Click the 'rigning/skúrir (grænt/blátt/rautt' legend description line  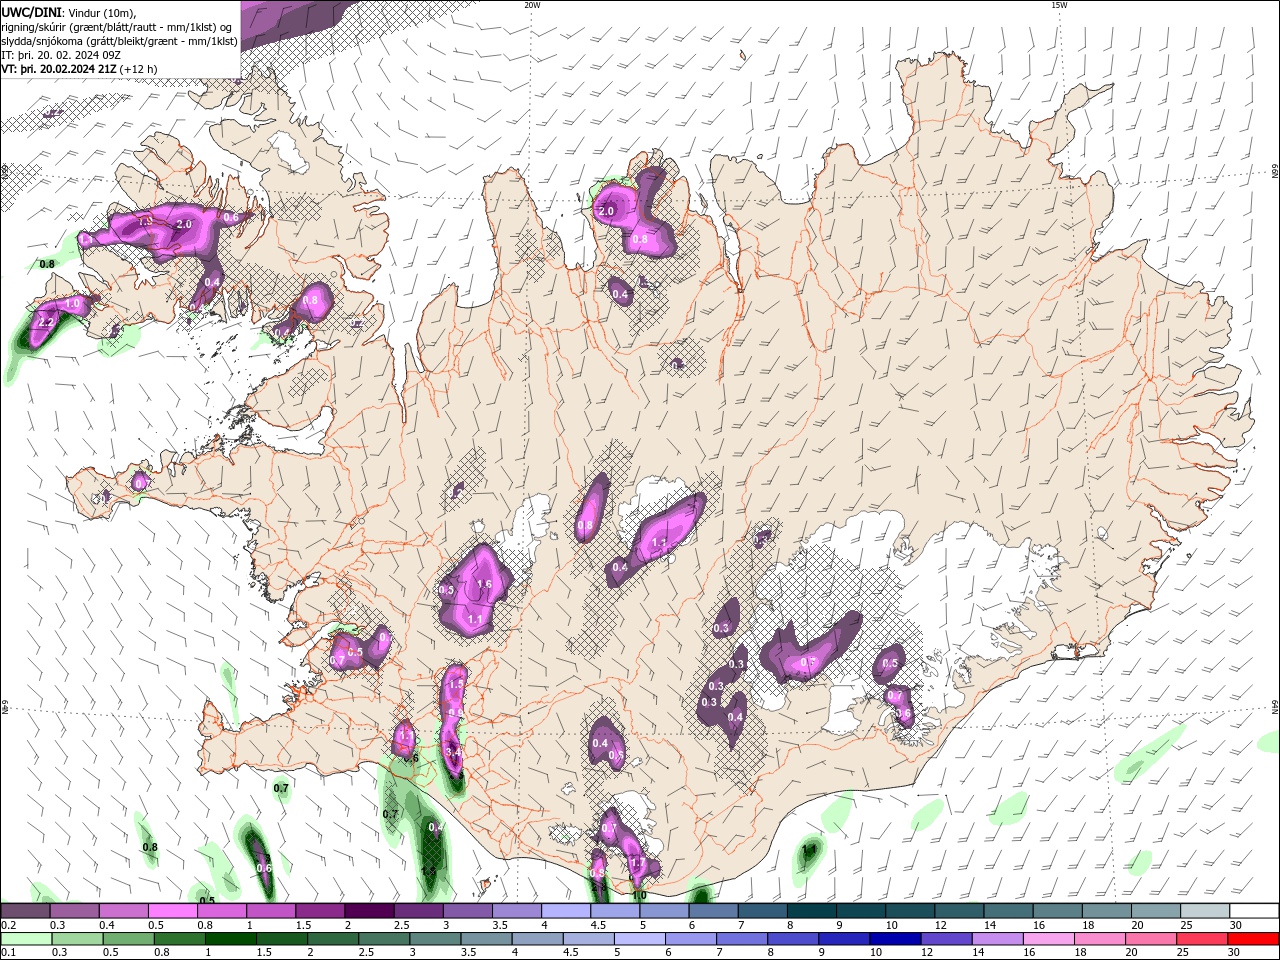tap(117, 27)
